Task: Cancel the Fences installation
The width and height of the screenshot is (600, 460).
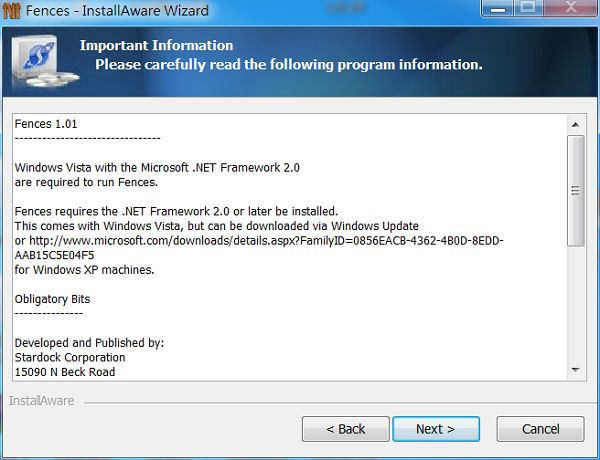Action: (x=540, y=429)
